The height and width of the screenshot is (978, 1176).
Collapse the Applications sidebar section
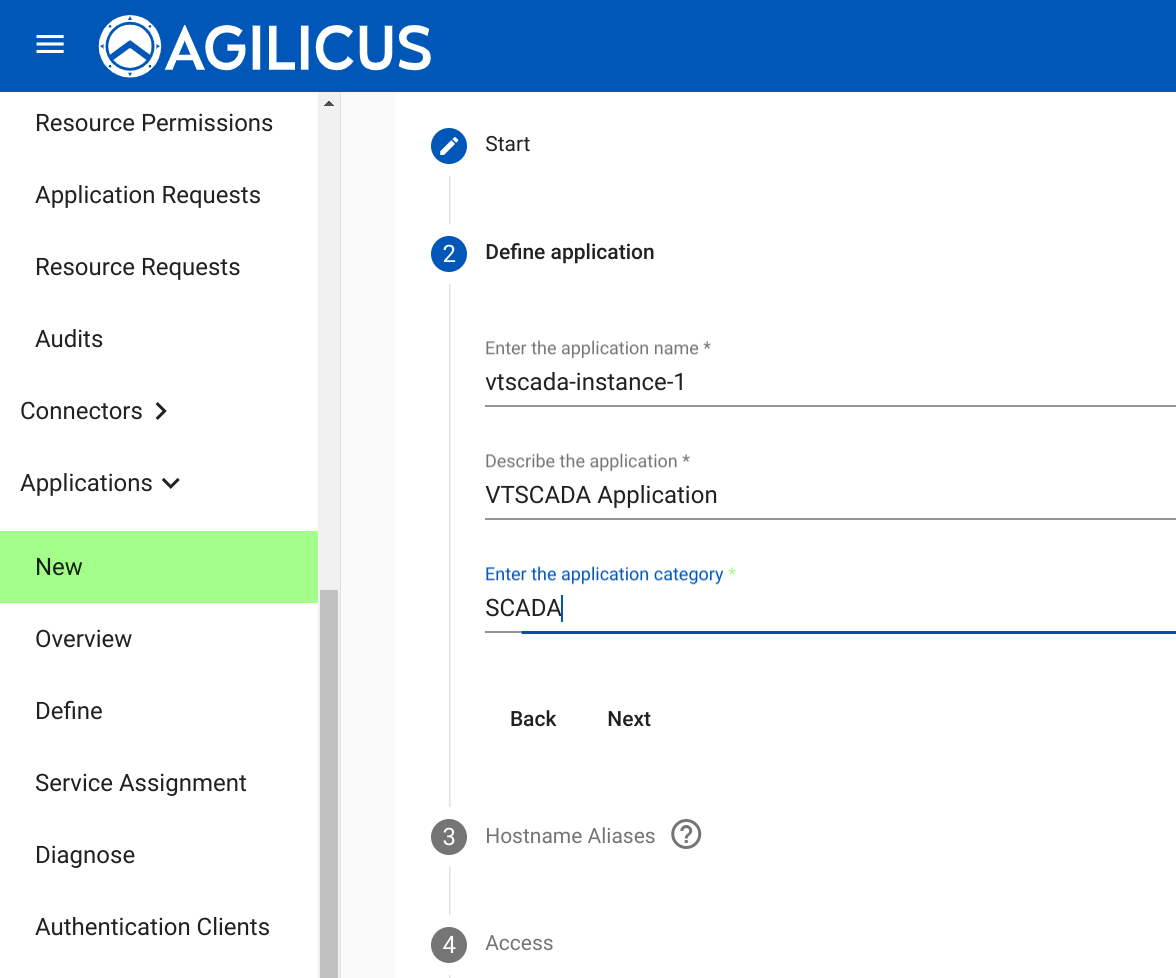tap(100, 483)
